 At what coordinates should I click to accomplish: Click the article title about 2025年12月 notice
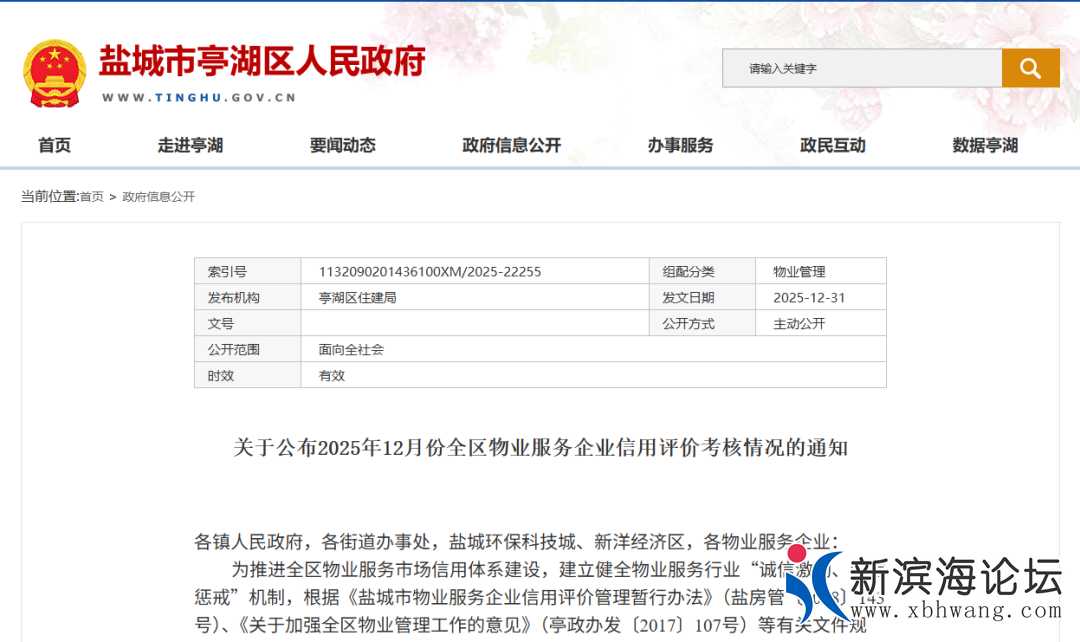point(540,447)
